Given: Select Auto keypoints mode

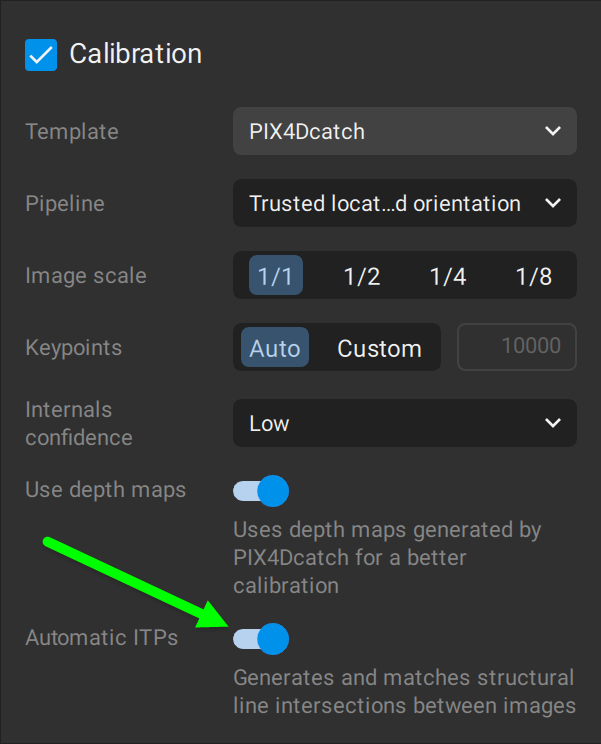Looking at the screenshot, I should (275, 348).
